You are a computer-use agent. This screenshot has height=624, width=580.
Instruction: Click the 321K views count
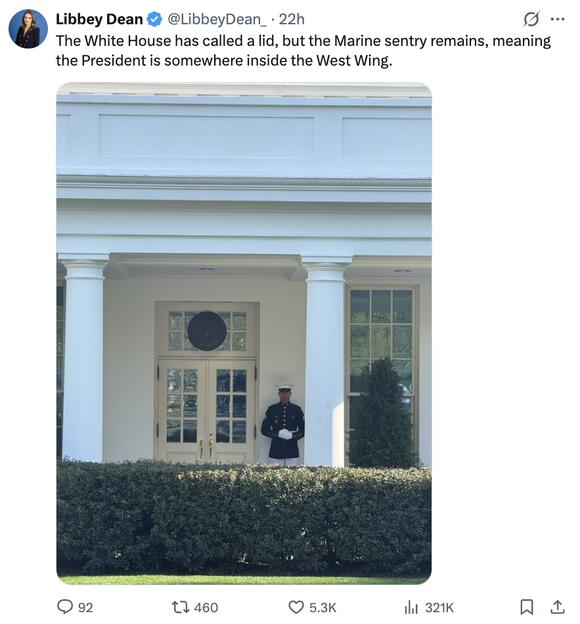439,608
